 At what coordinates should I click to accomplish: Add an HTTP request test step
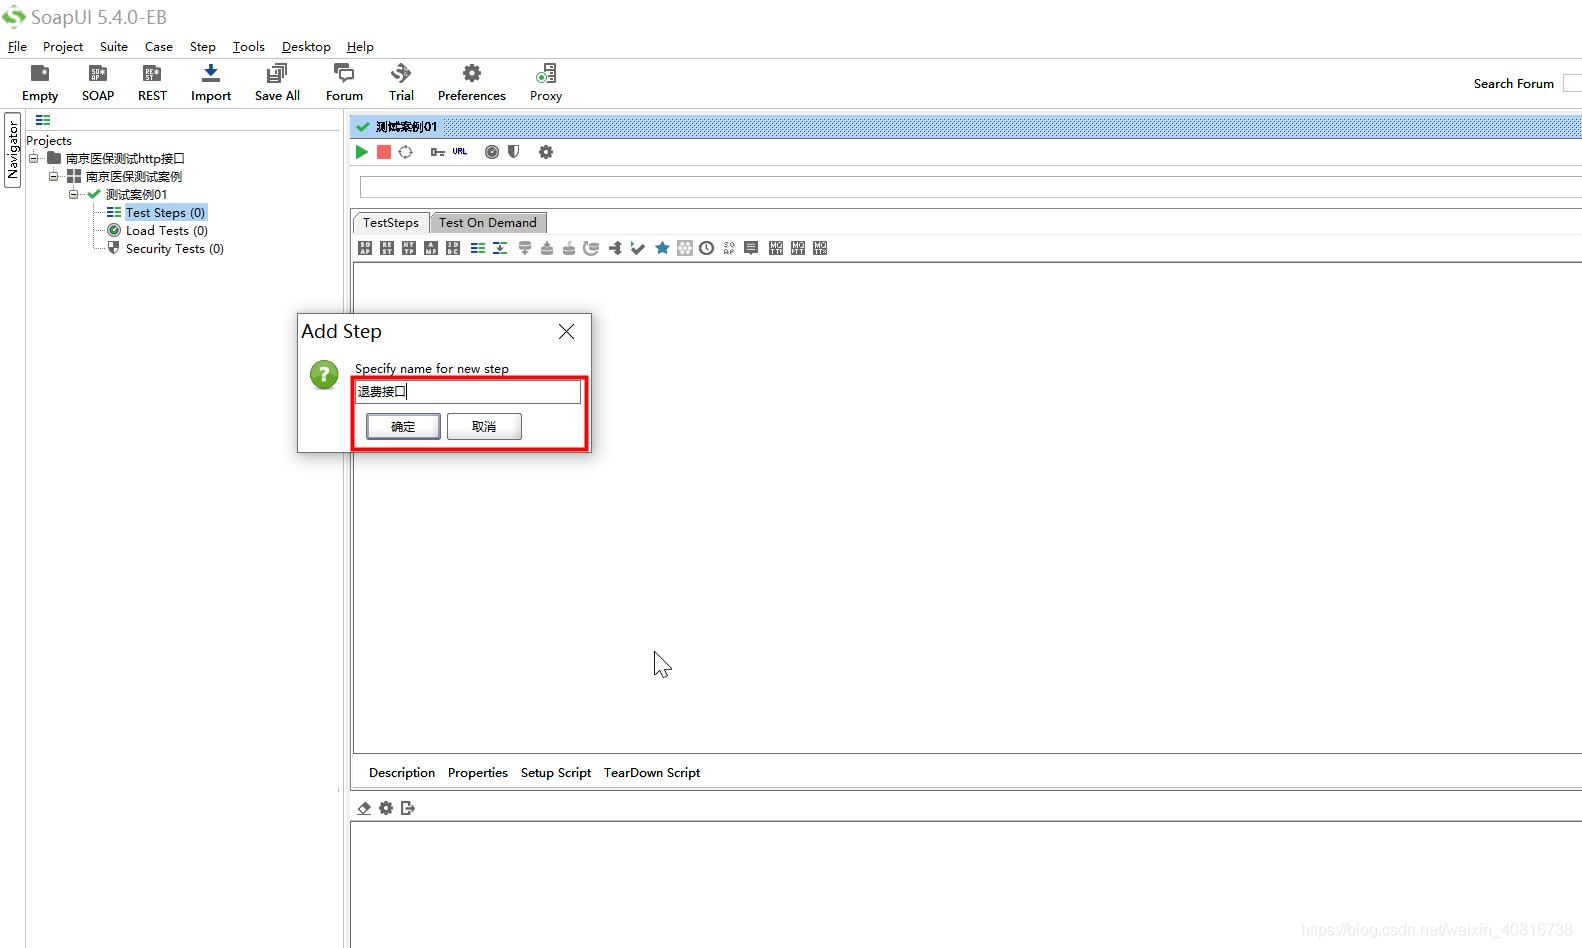pos(409,248)
